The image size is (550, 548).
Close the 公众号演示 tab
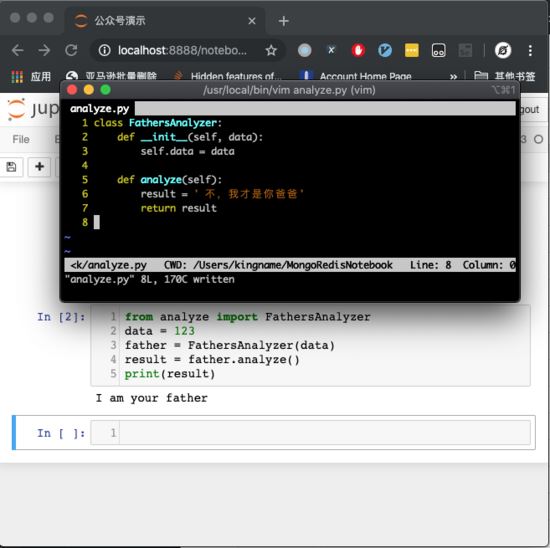(251, 21)
